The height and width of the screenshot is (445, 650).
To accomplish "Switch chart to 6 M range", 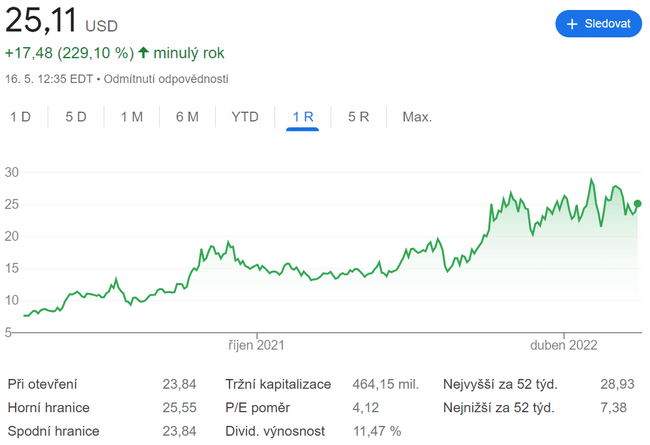I will tap(187, 117).
